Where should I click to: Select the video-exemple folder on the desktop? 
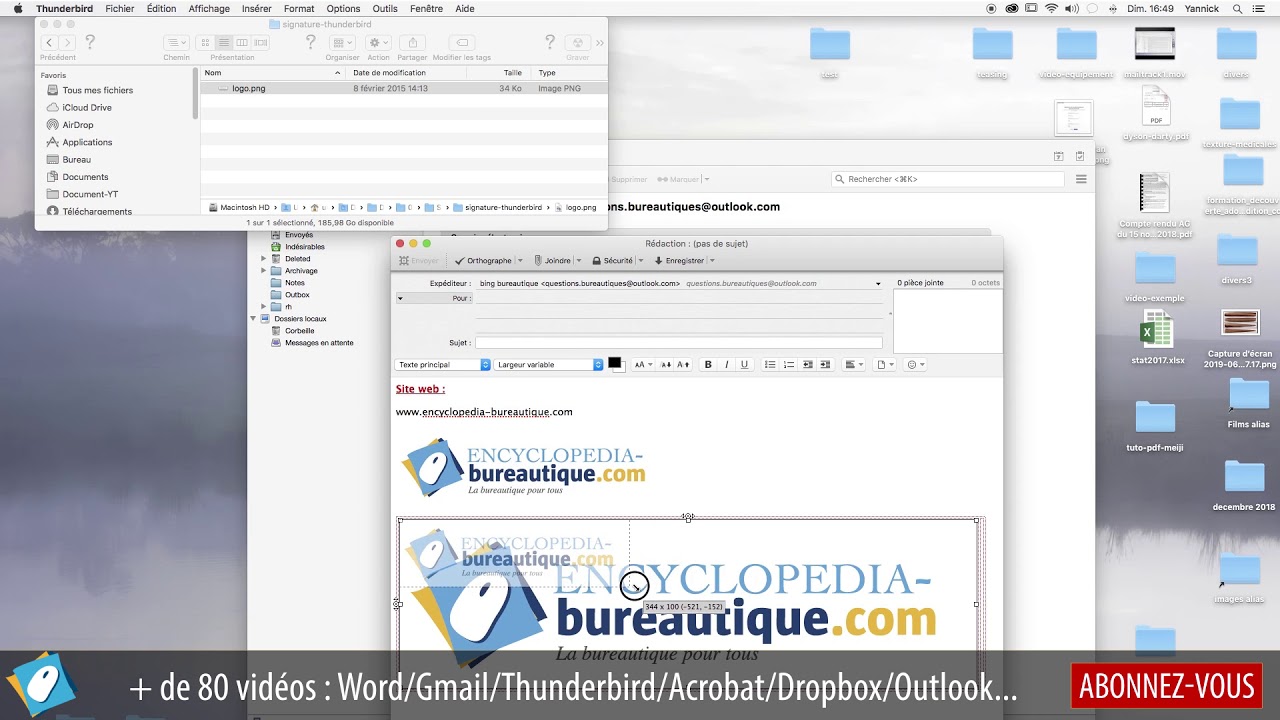[1154, 277]
